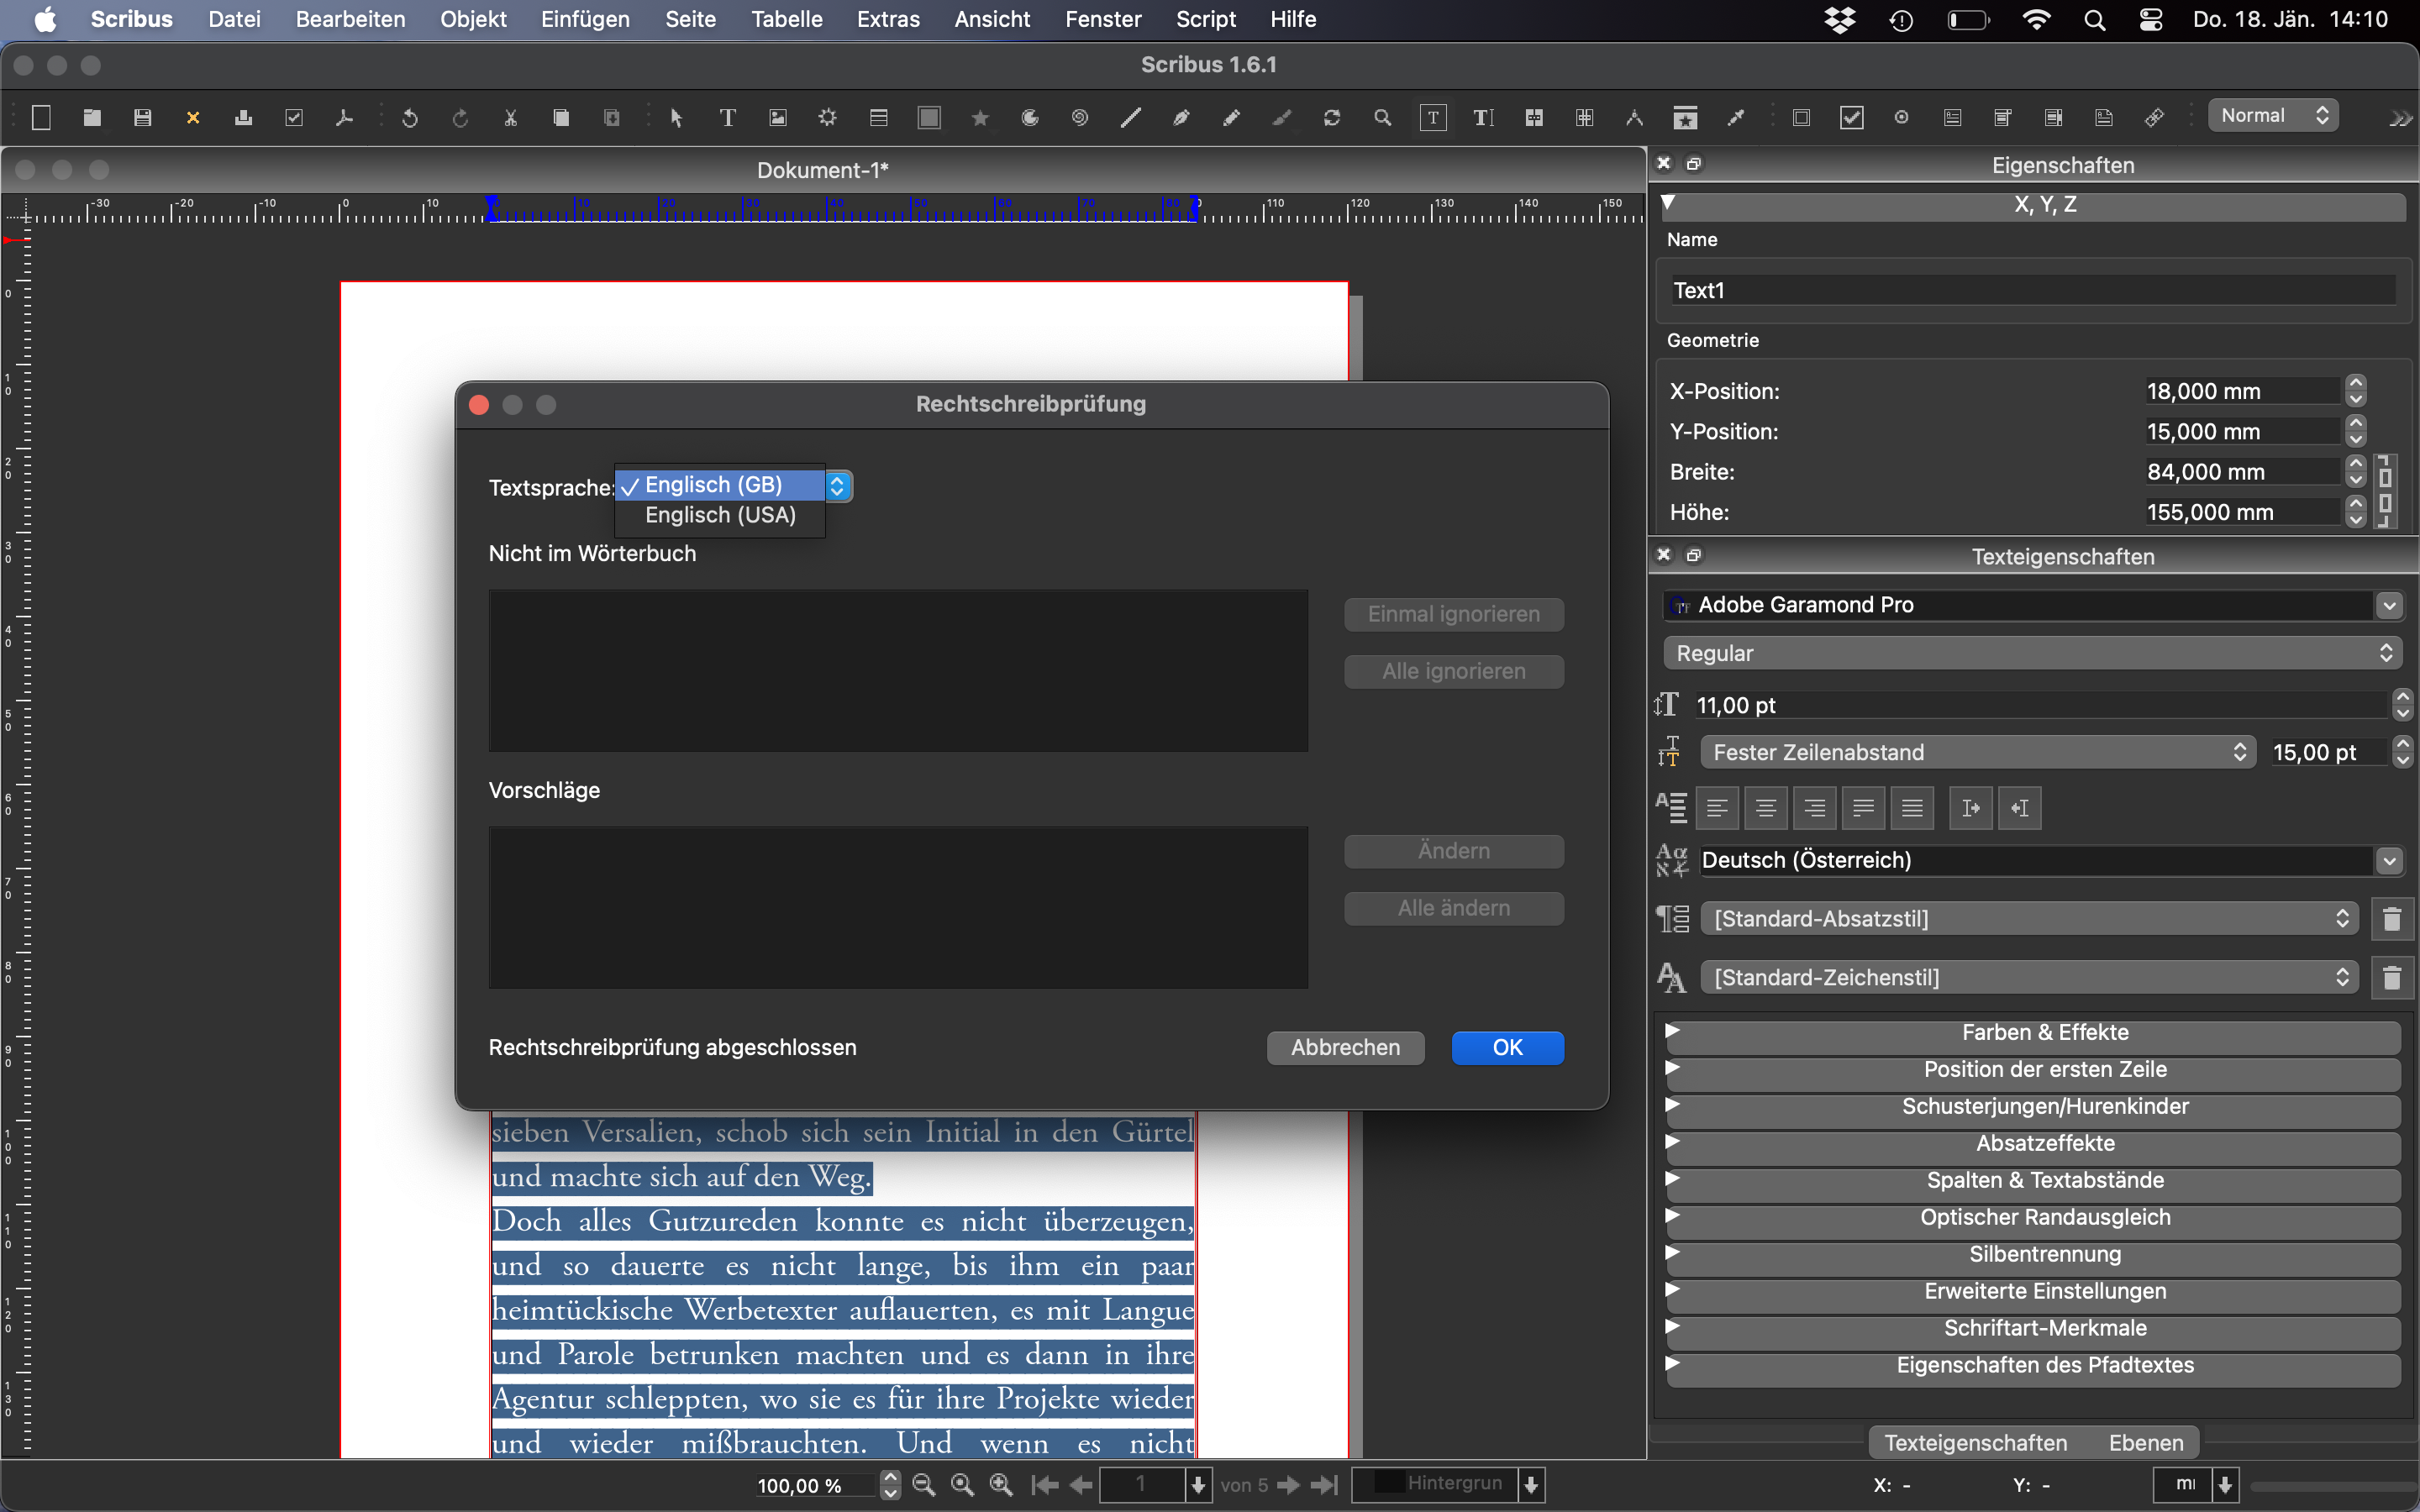The width and height of the screenshot is (2420, 1512).
Task: Open the Extras menu
Action: click(887, 19)
